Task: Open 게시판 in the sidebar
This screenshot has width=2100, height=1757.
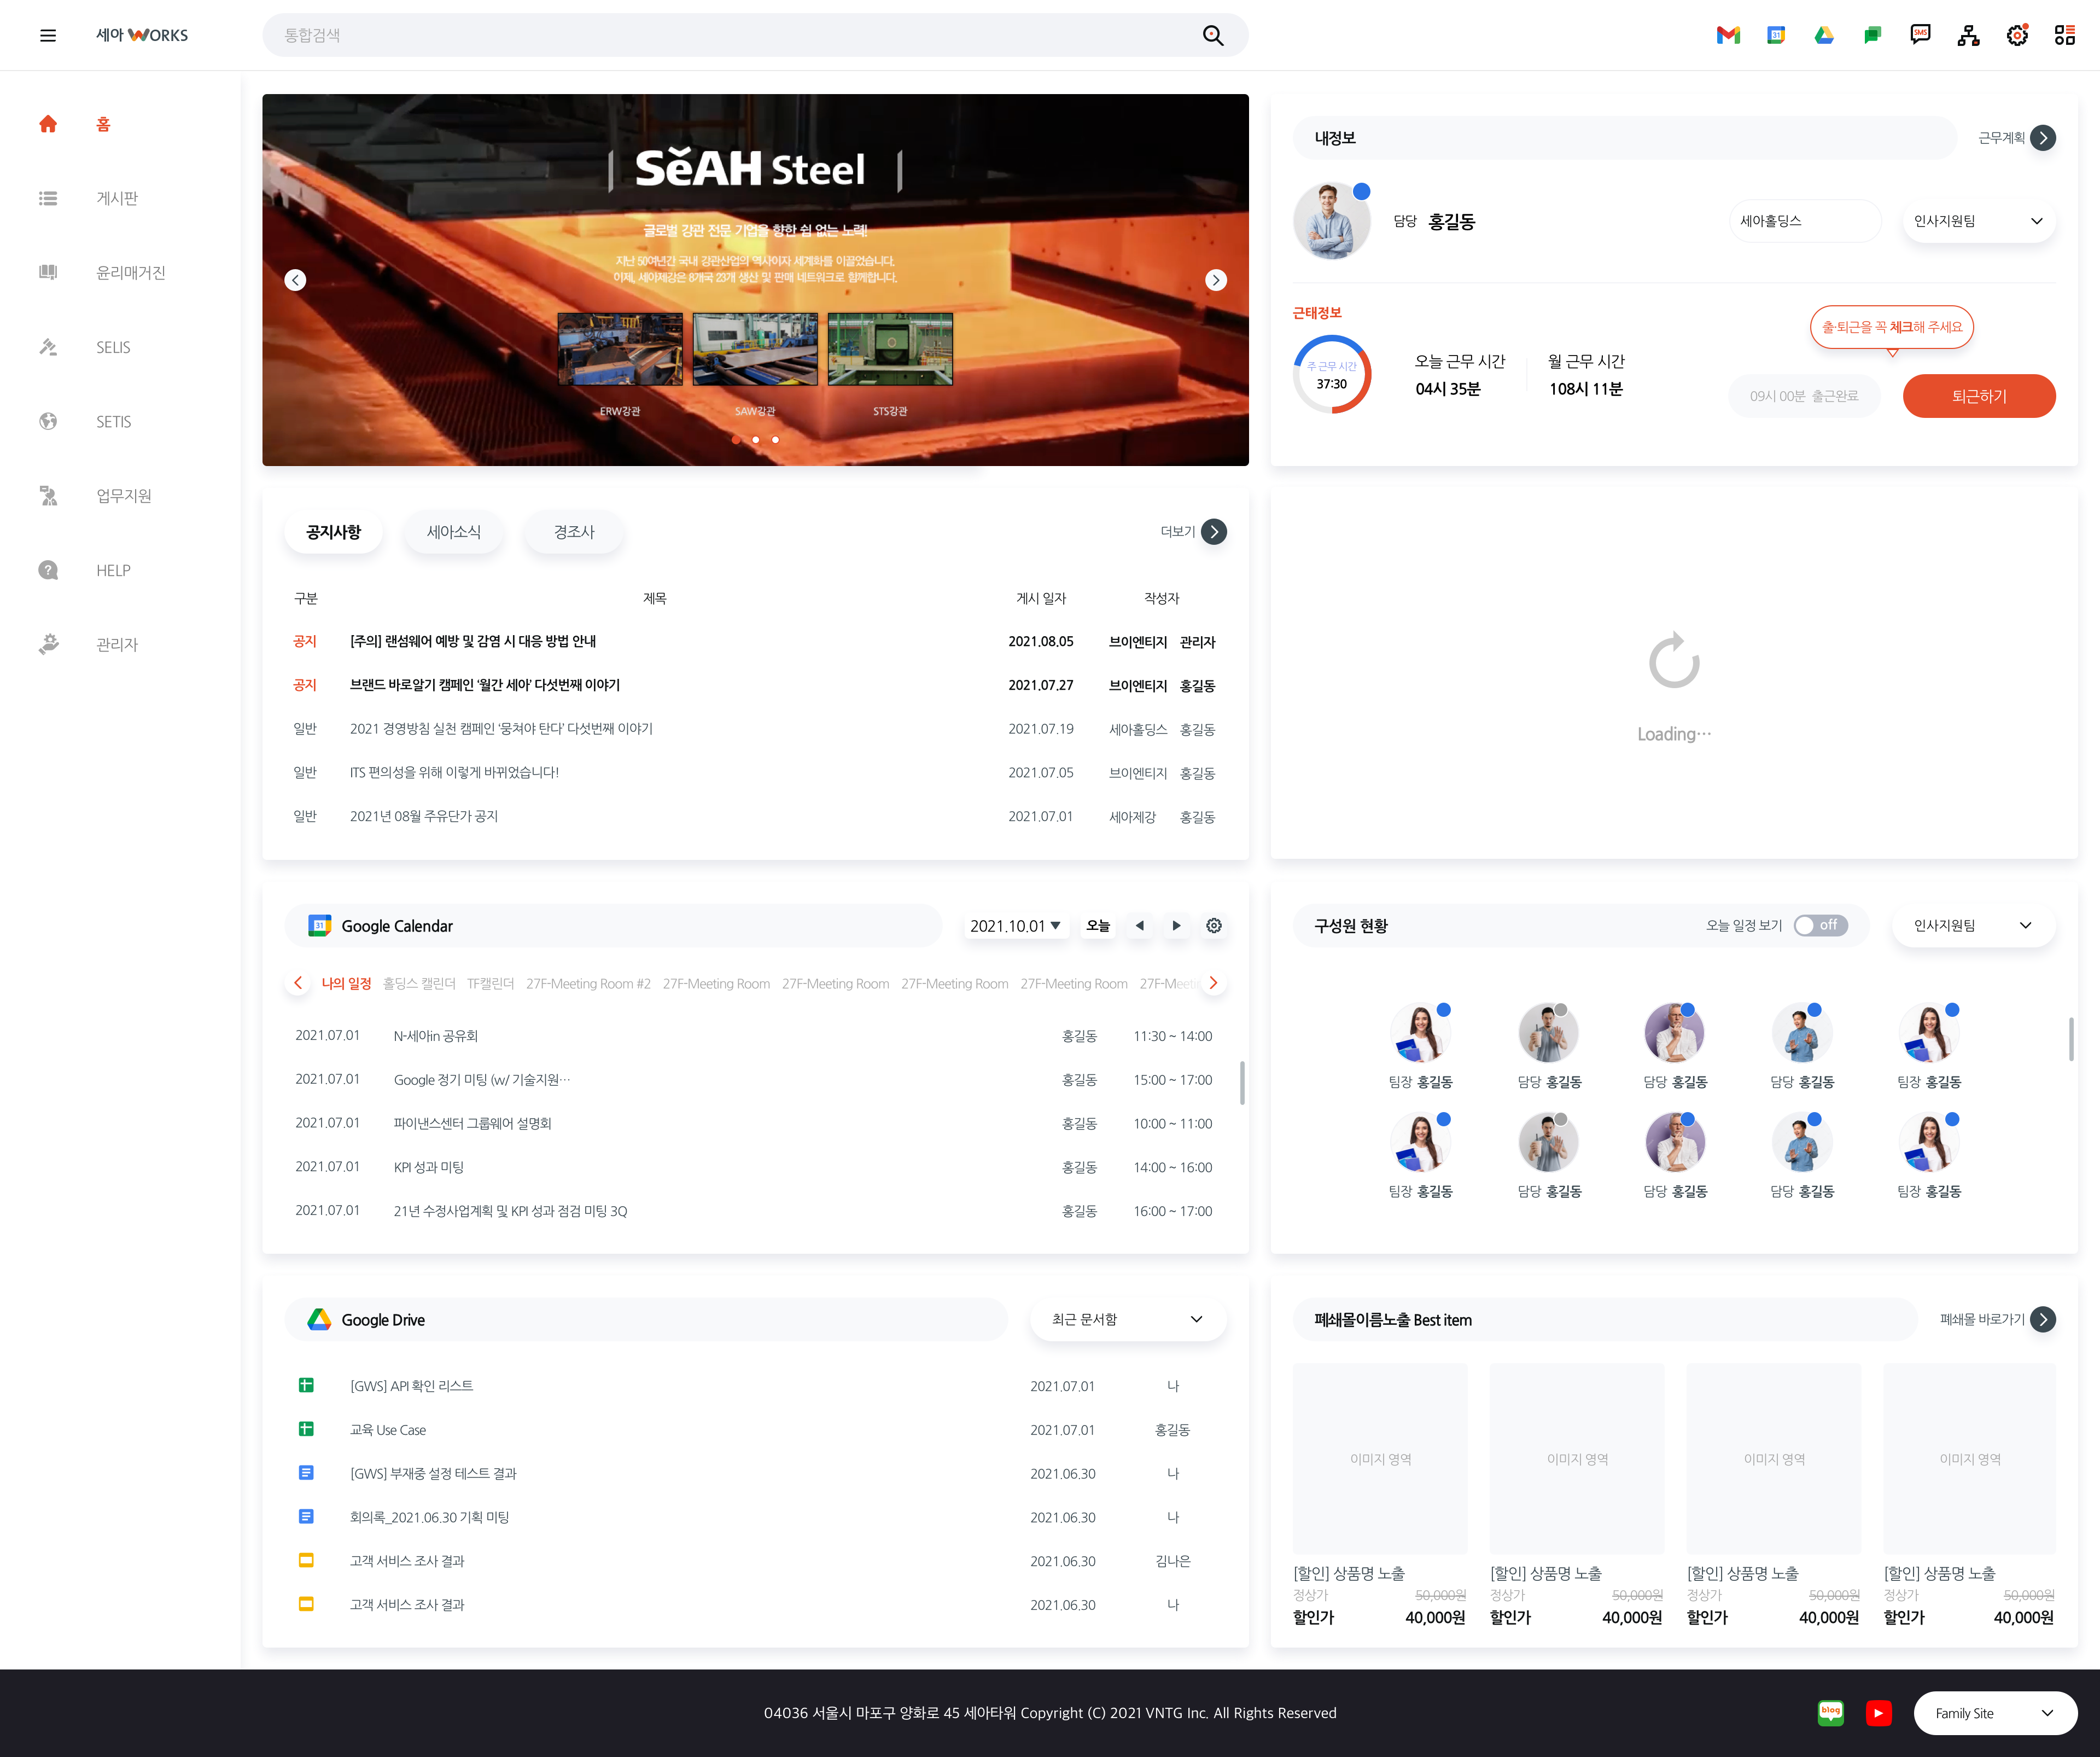Action: tap(117, 198)
